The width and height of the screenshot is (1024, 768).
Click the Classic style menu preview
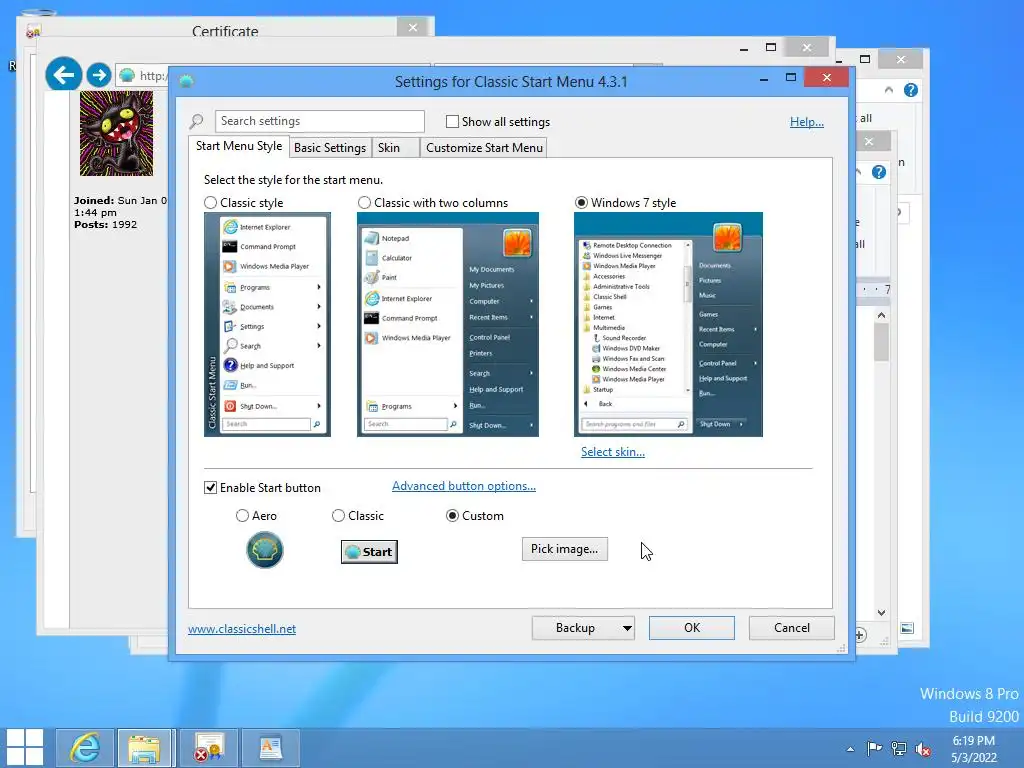pyautogui.click(x=267, y=325)
